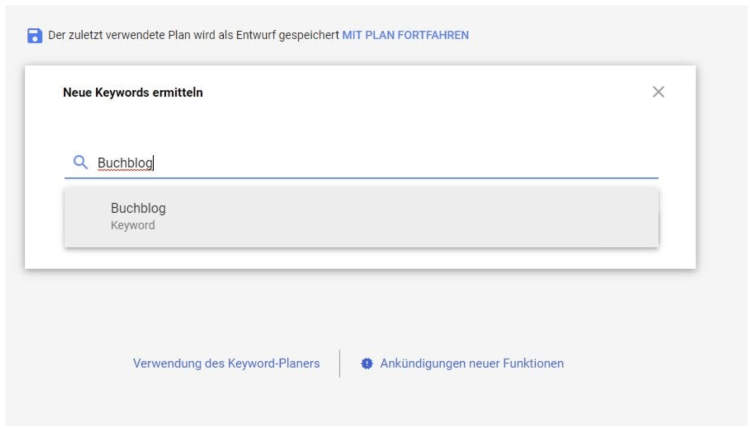This screenshot has width=750, height=429.
Task: Click empty area of suggestion dropdown row
Action: point(407,217)
